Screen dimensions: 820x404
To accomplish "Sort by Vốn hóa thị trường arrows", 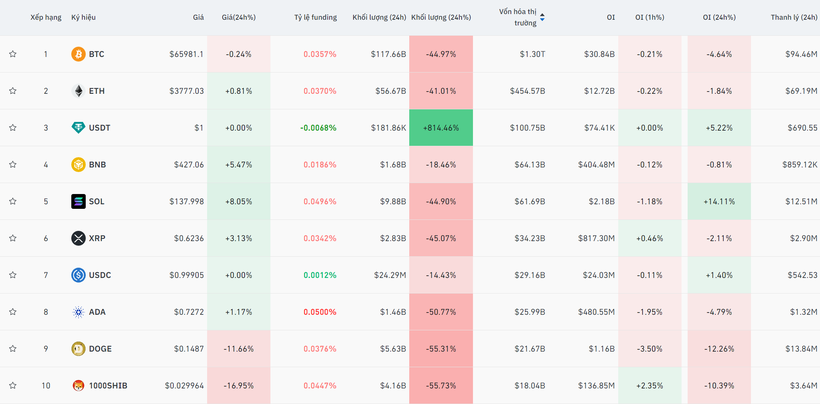I will click(542, 17).
